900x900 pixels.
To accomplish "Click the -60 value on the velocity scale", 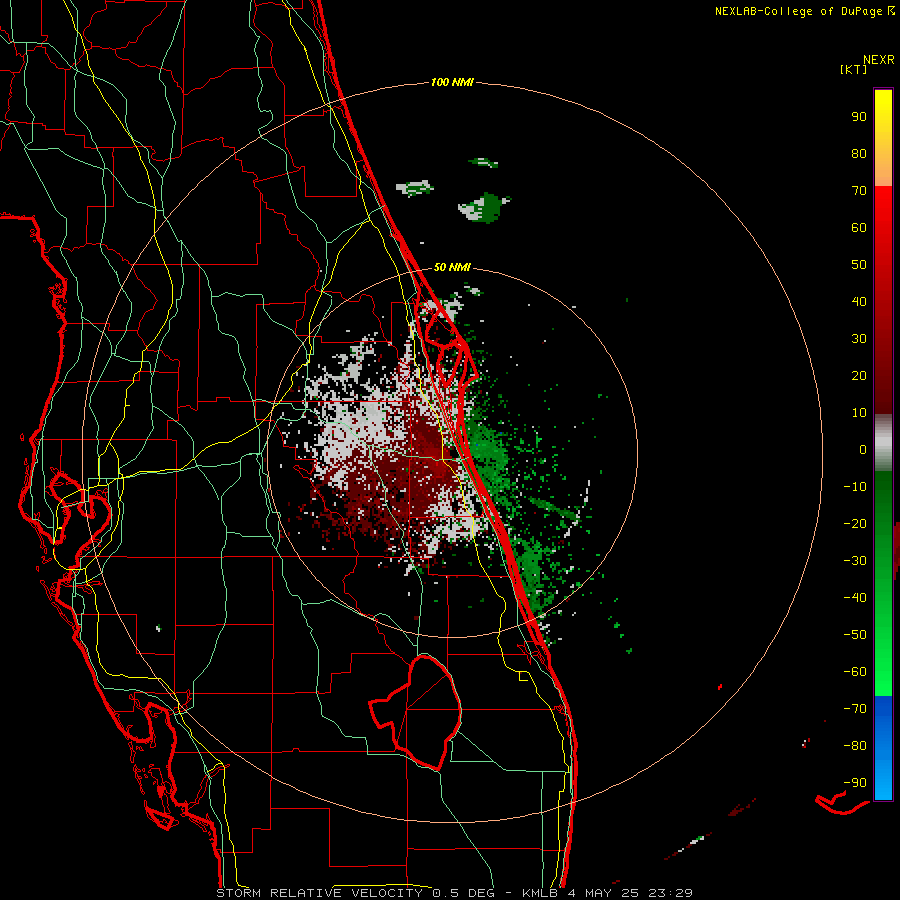I will tap(855, 672).
